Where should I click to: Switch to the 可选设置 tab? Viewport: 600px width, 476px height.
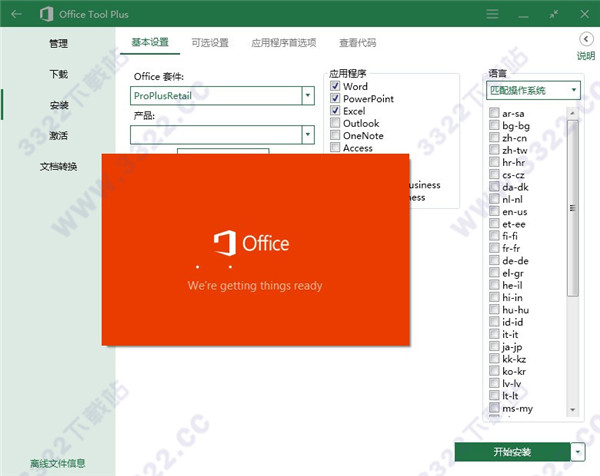(210, 42)
